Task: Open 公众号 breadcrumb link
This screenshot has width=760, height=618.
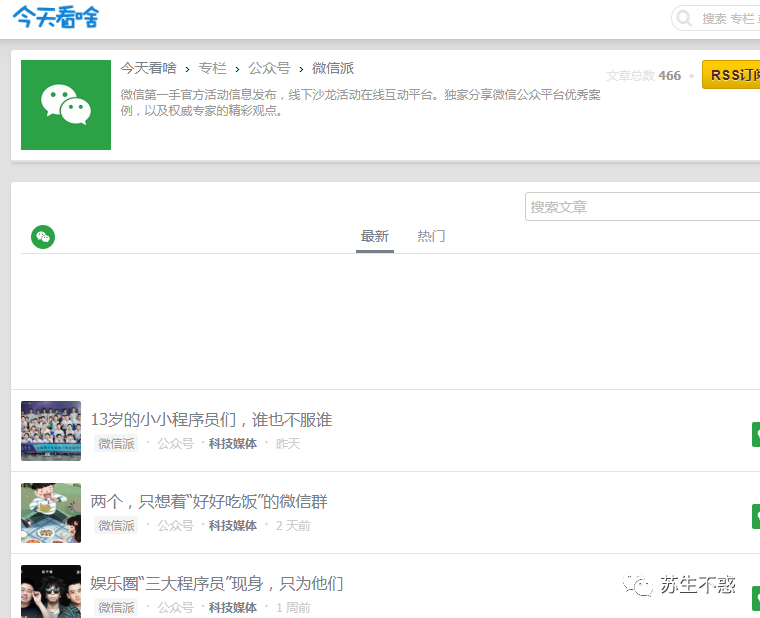Action: point(269,68)
